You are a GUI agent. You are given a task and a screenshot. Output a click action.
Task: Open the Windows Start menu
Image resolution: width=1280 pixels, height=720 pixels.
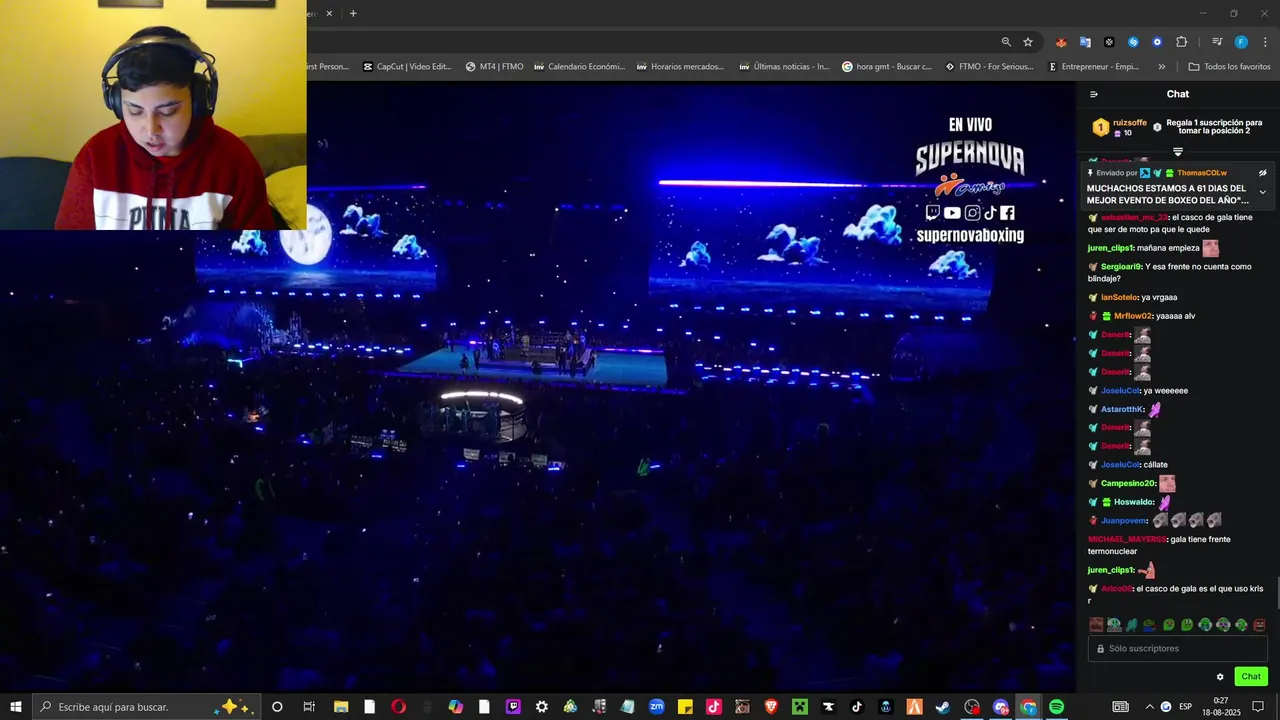[x=14, y=707]
